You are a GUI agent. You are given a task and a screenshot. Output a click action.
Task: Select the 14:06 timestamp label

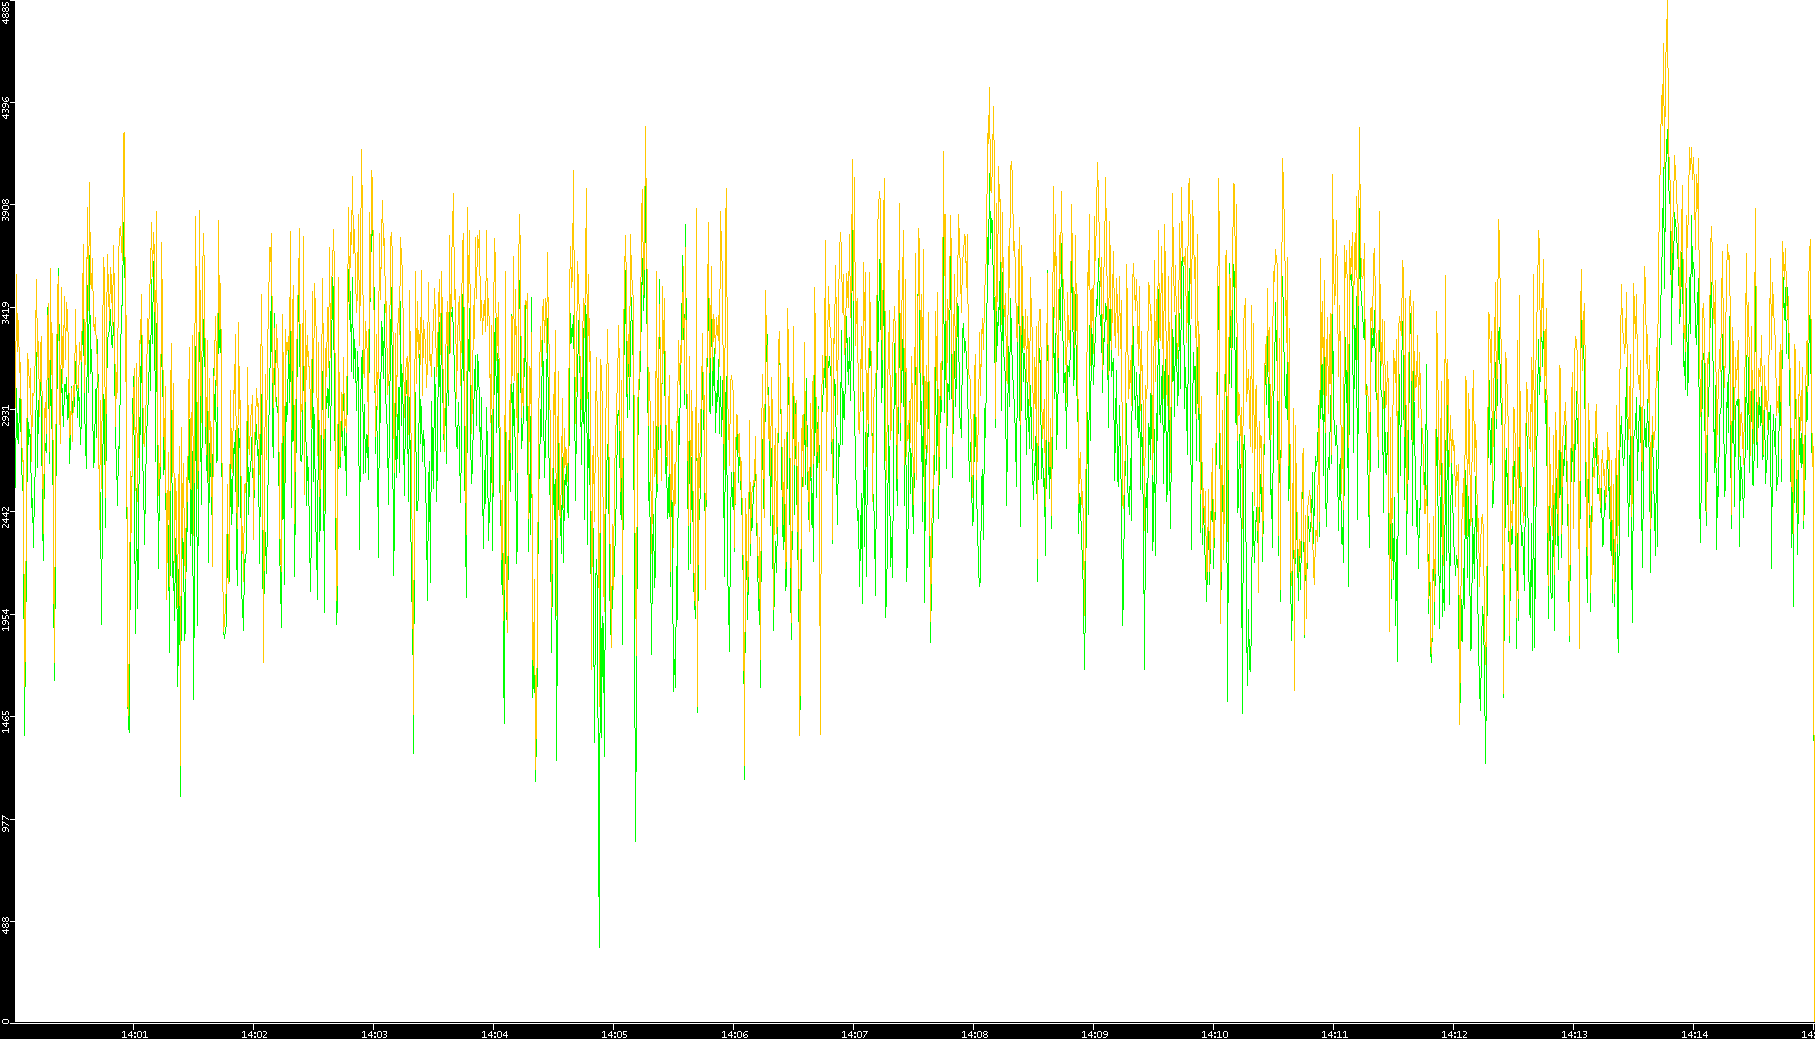pos(734,1034)
